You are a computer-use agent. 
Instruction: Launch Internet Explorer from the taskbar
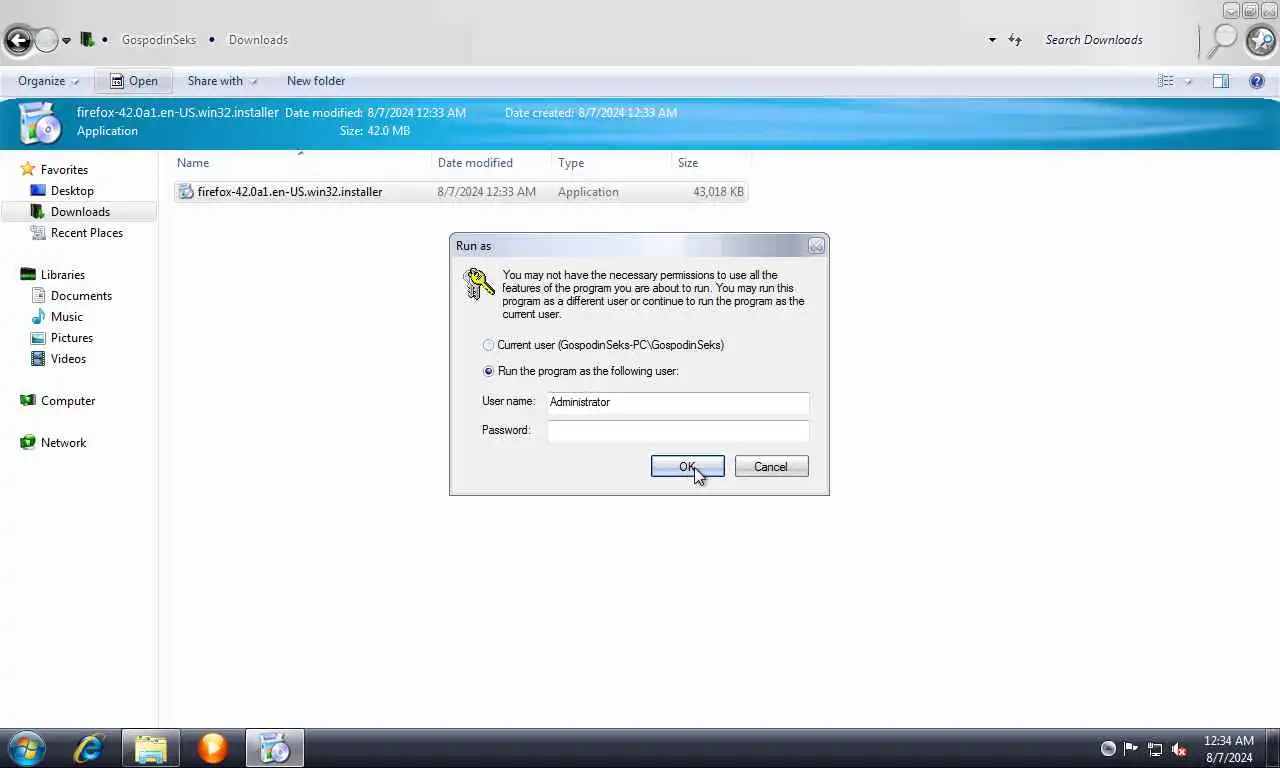tap(89, 748)
